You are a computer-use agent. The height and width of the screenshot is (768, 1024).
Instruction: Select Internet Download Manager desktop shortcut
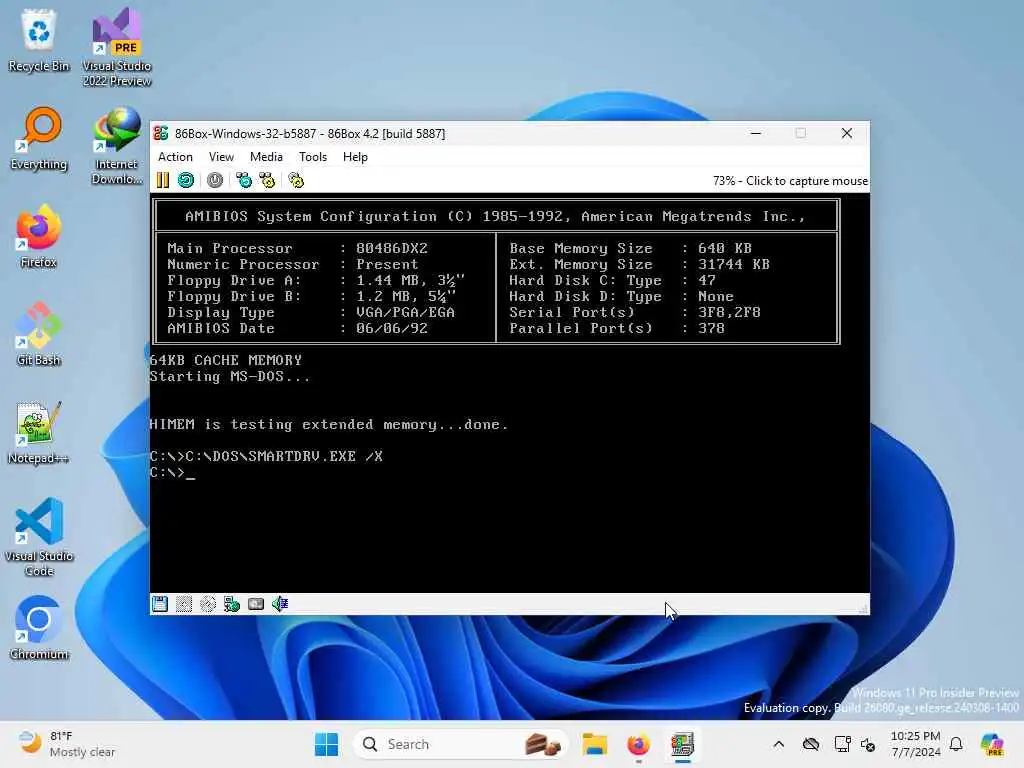point(117,146)
